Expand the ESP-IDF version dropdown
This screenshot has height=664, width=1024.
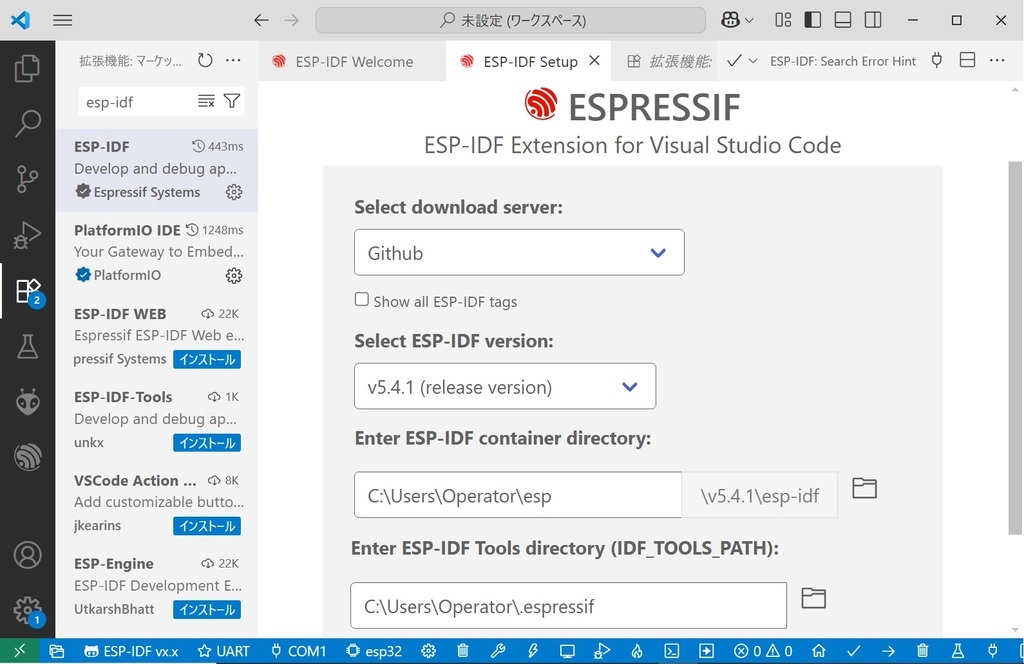pyautogui.click(x=504, y=386)
